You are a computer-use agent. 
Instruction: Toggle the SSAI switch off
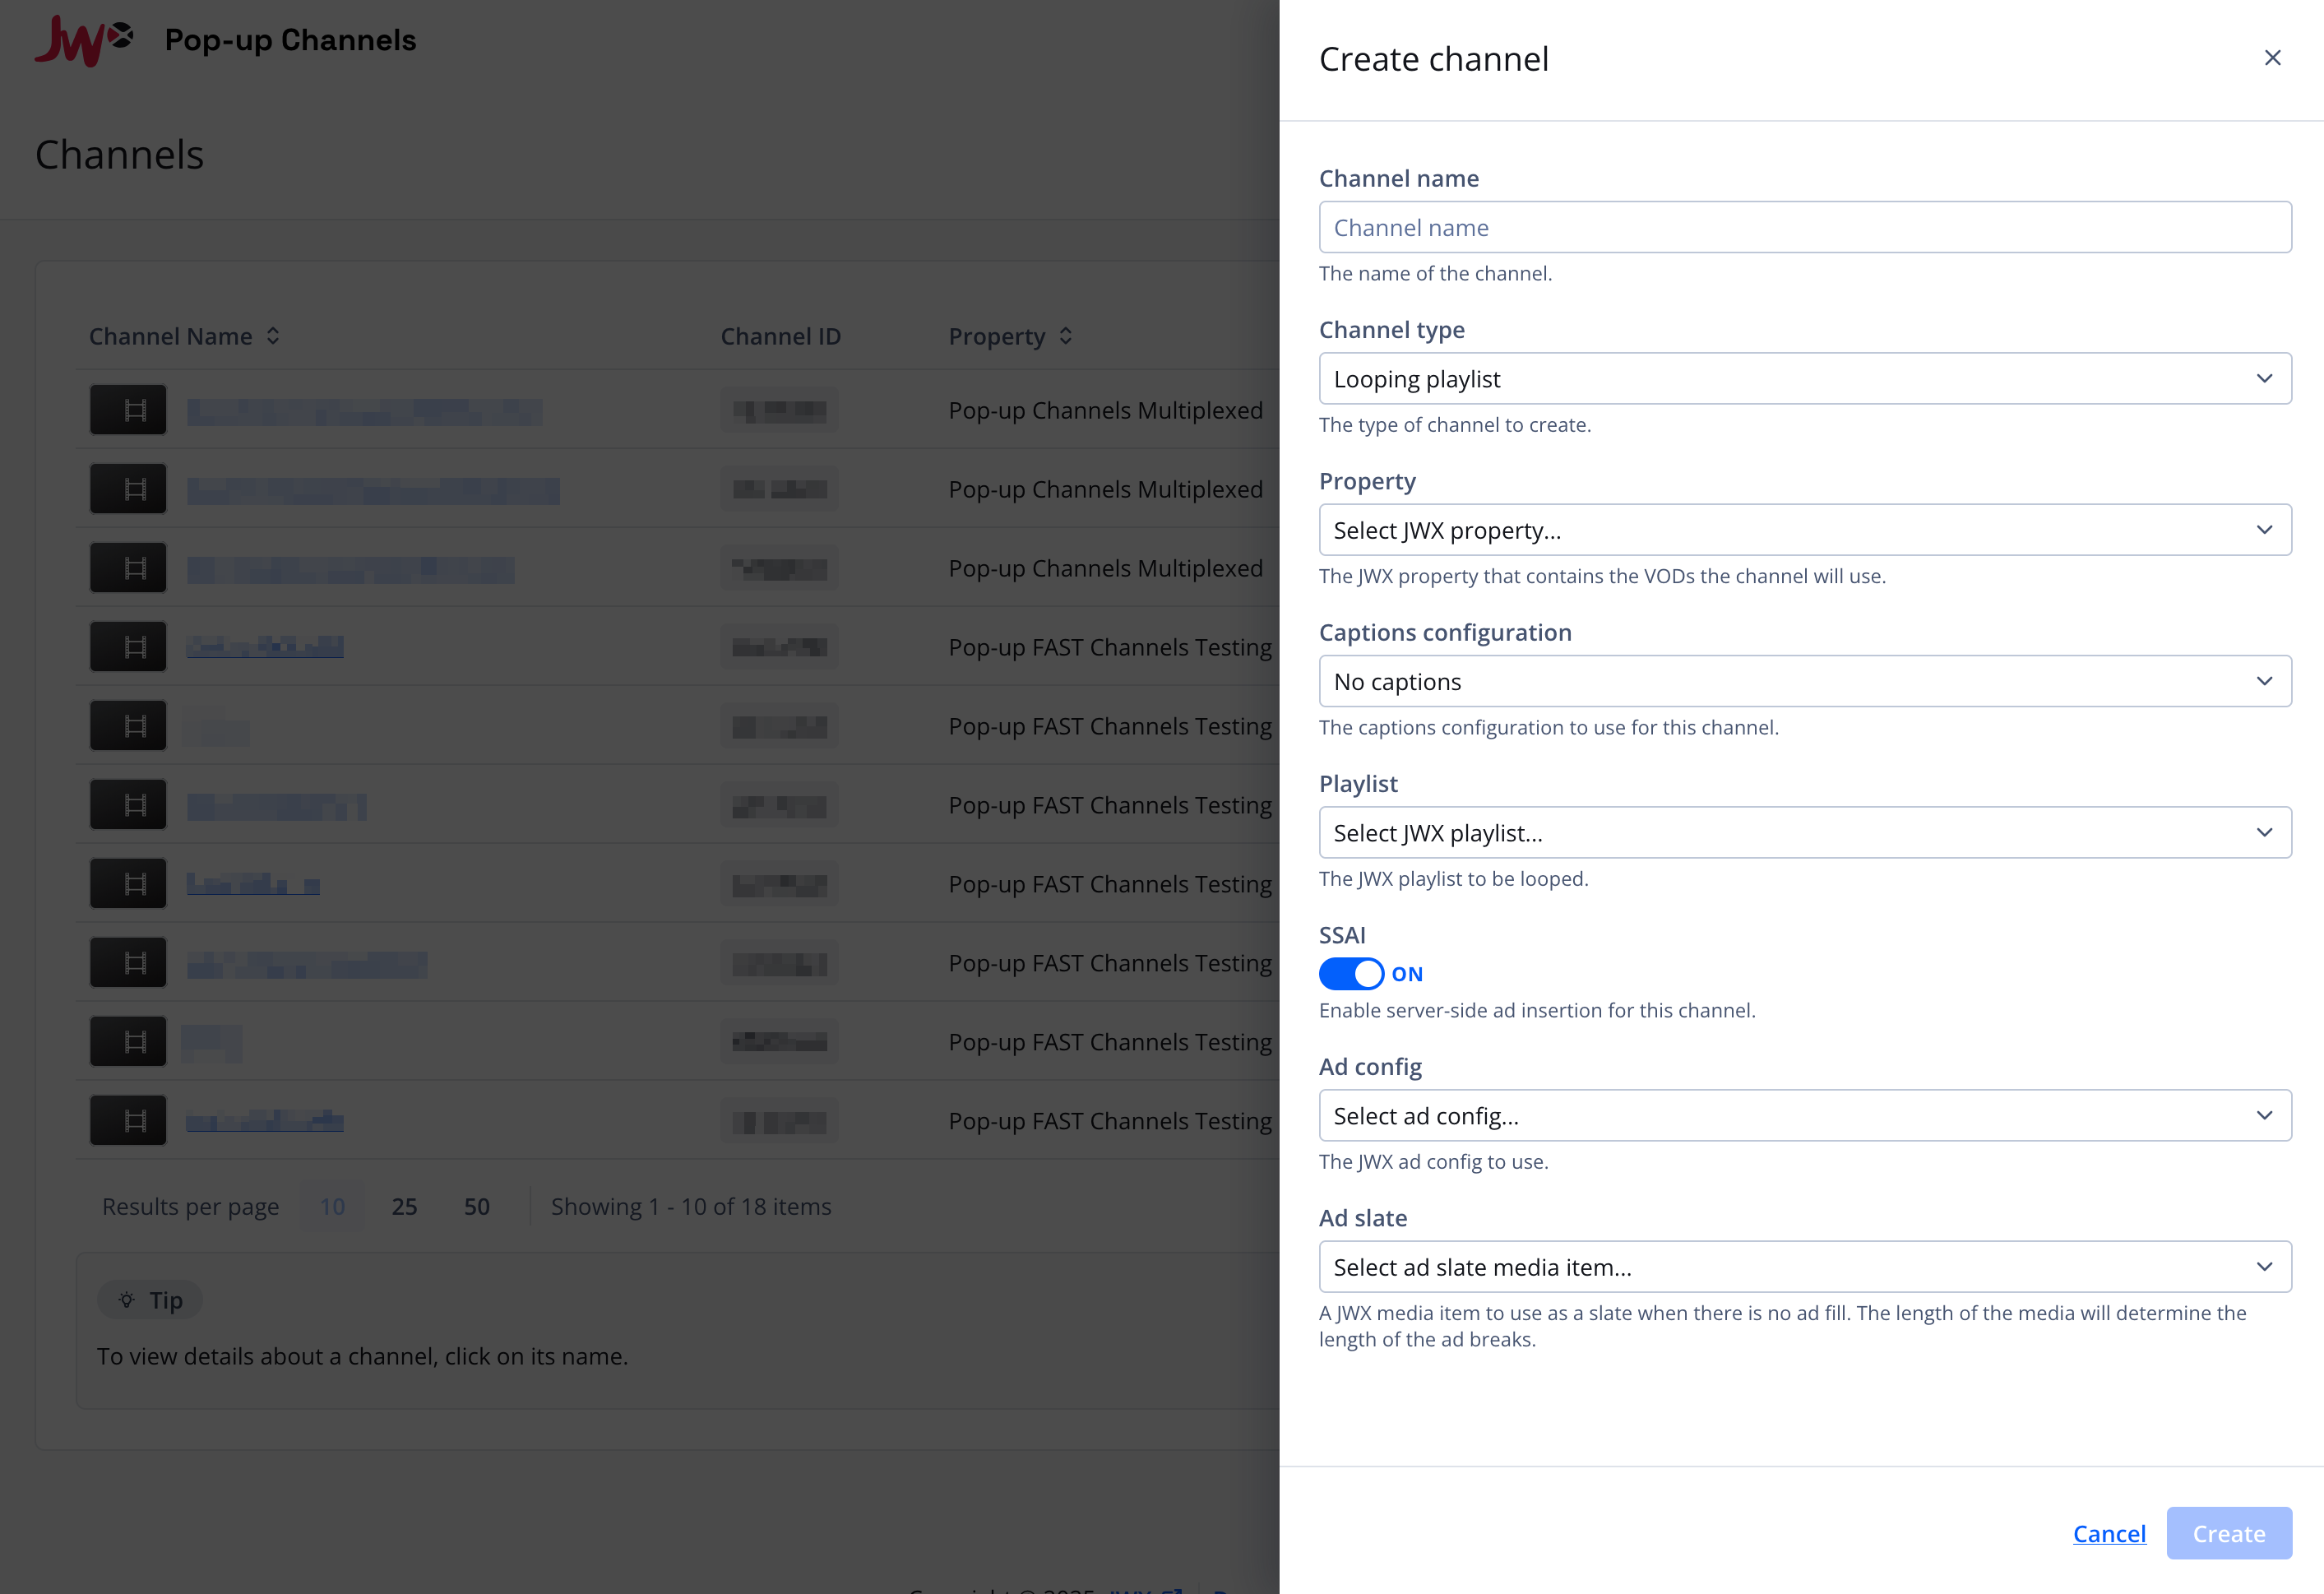(1351, 973)
